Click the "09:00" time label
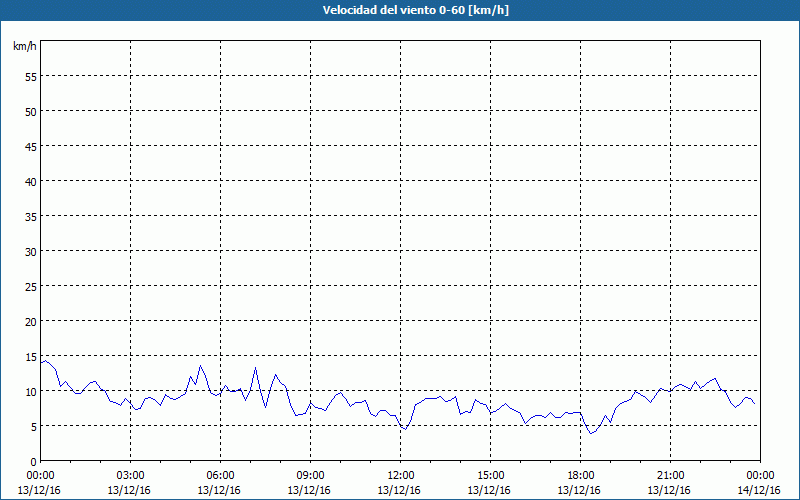Screen dimensions: 800x500 pyautogui.click(x=310, y=476)
